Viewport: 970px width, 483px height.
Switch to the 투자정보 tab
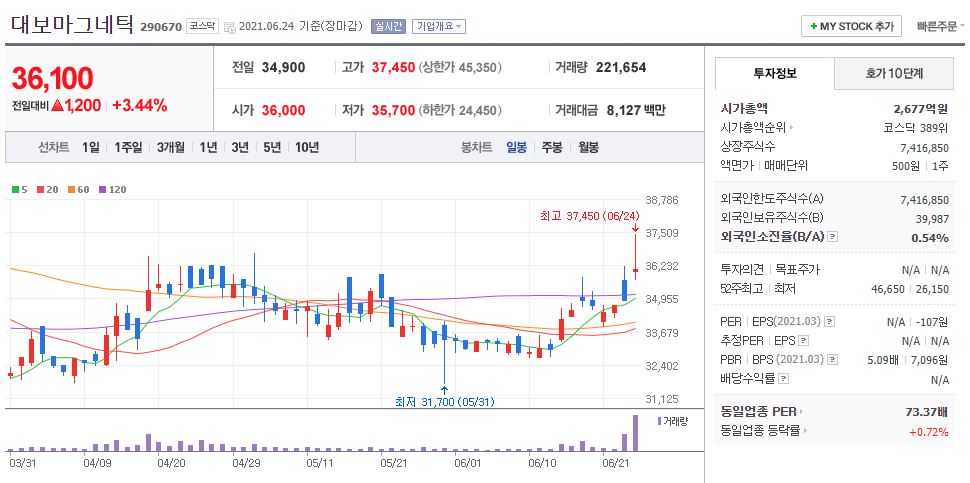(775, 74)
